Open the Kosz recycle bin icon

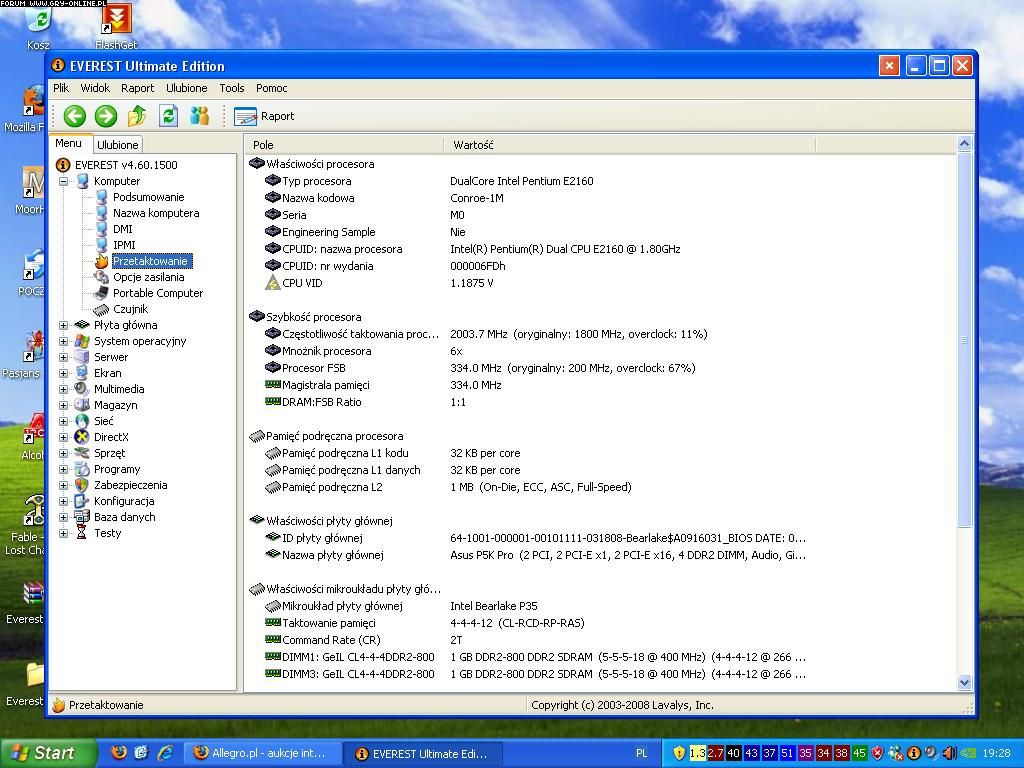pos(39,27)
